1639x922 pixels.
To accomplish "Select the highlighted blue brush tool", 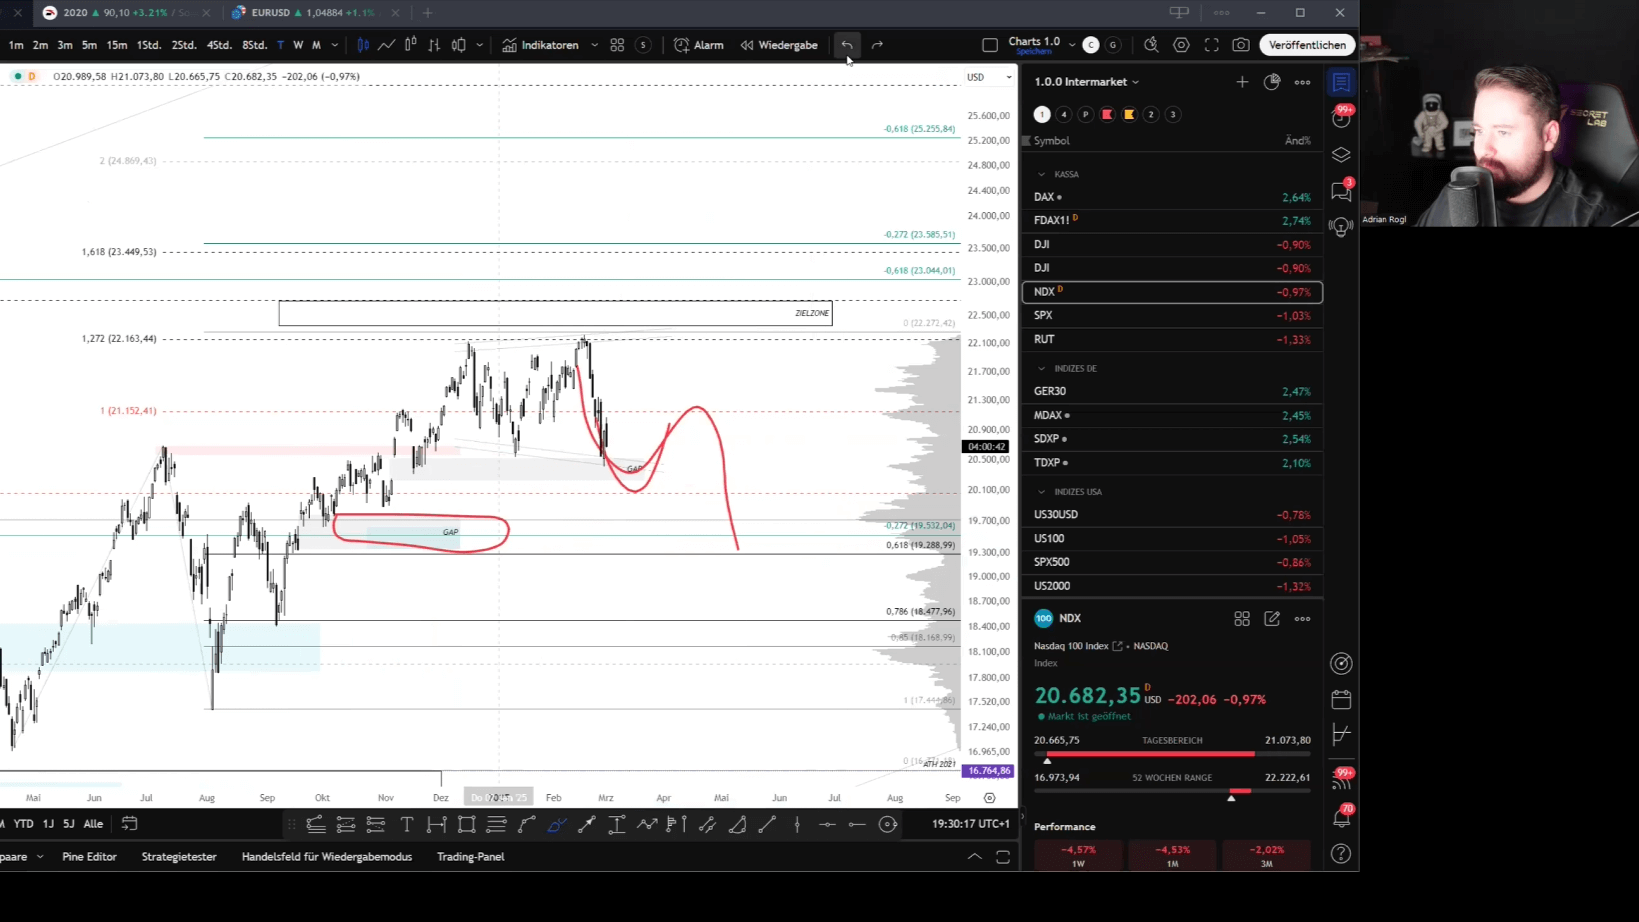I will (557, 824).
